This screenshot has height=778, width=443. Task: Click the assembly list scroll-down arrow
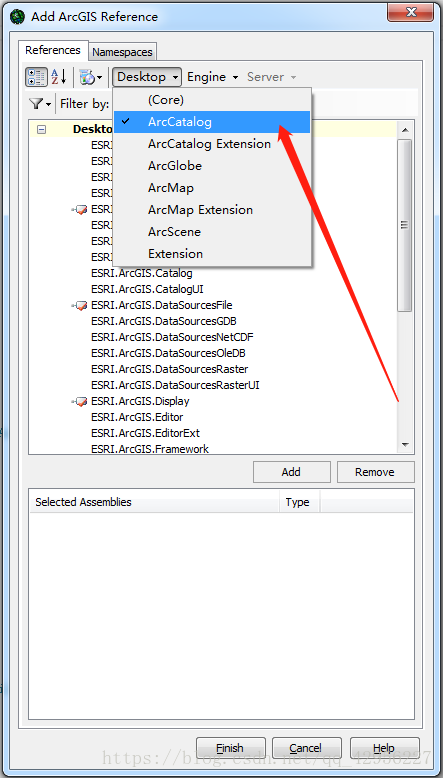coord(405,445)
